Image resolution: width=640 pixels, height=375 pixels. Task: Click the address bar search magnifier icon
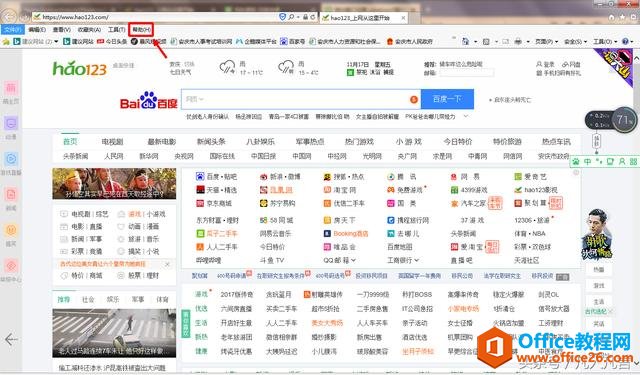[x=291, y=17]
